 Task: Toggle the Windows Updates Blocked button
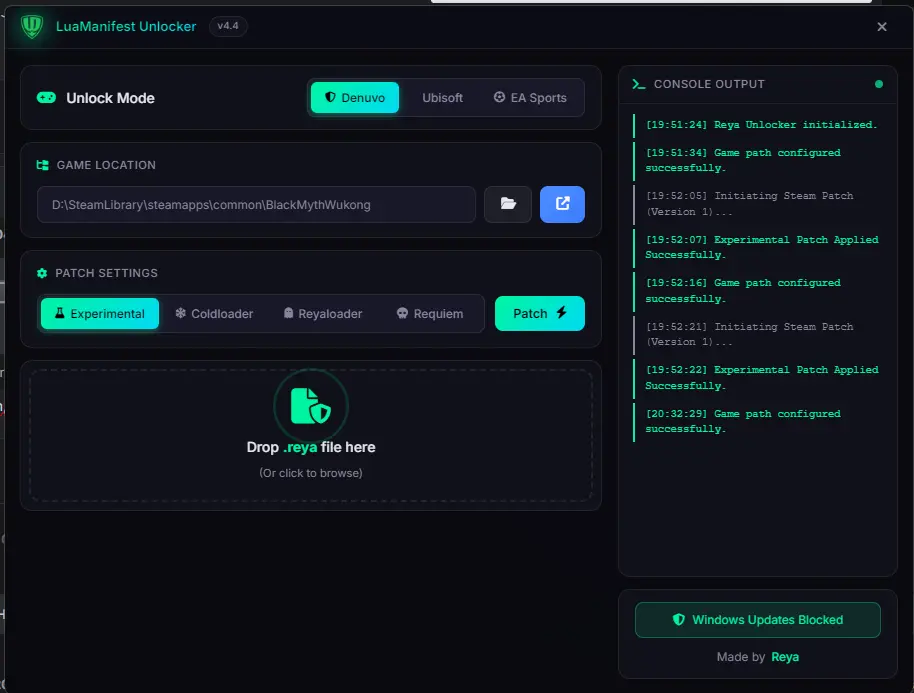pos(757,620)
